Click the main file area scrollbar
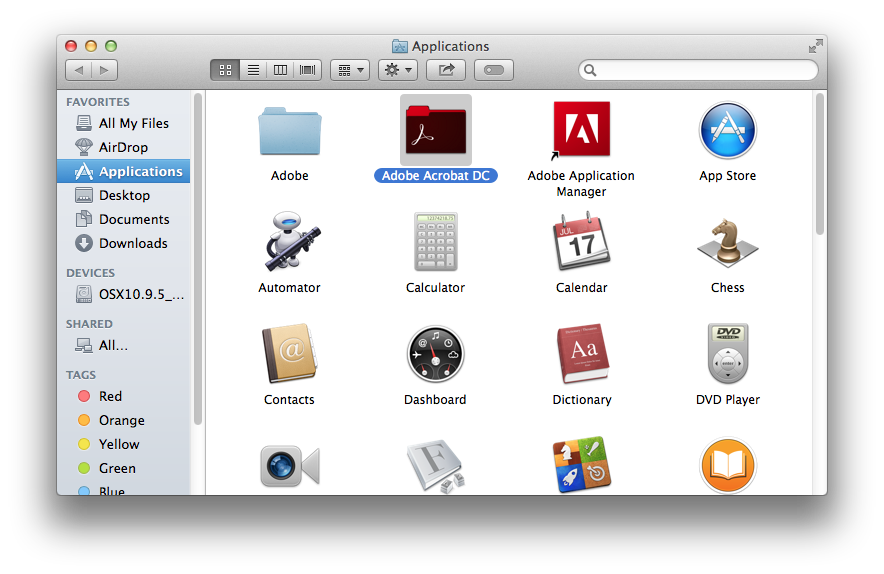Image resolution: width=884 pixels, height=574 pixels. [820, 164]
